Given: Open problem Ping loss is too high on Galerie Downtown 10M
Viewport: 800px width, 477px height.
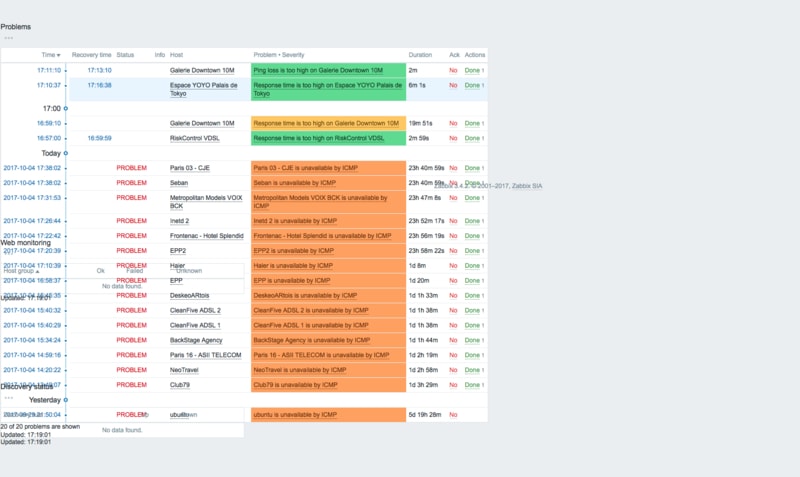Looking at the screenshot, I should pos(318,70).
